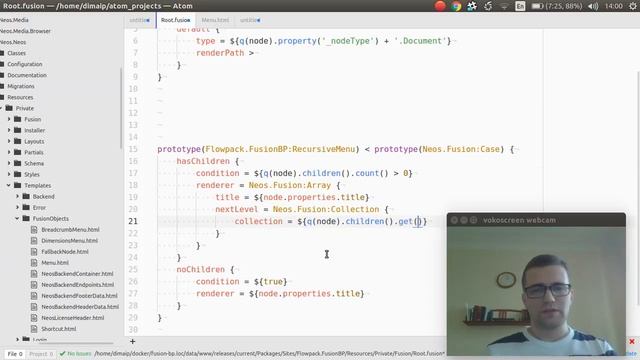Click the Menu.html file icon
This screenshot has height=360, width=640.
coord(34,263)
